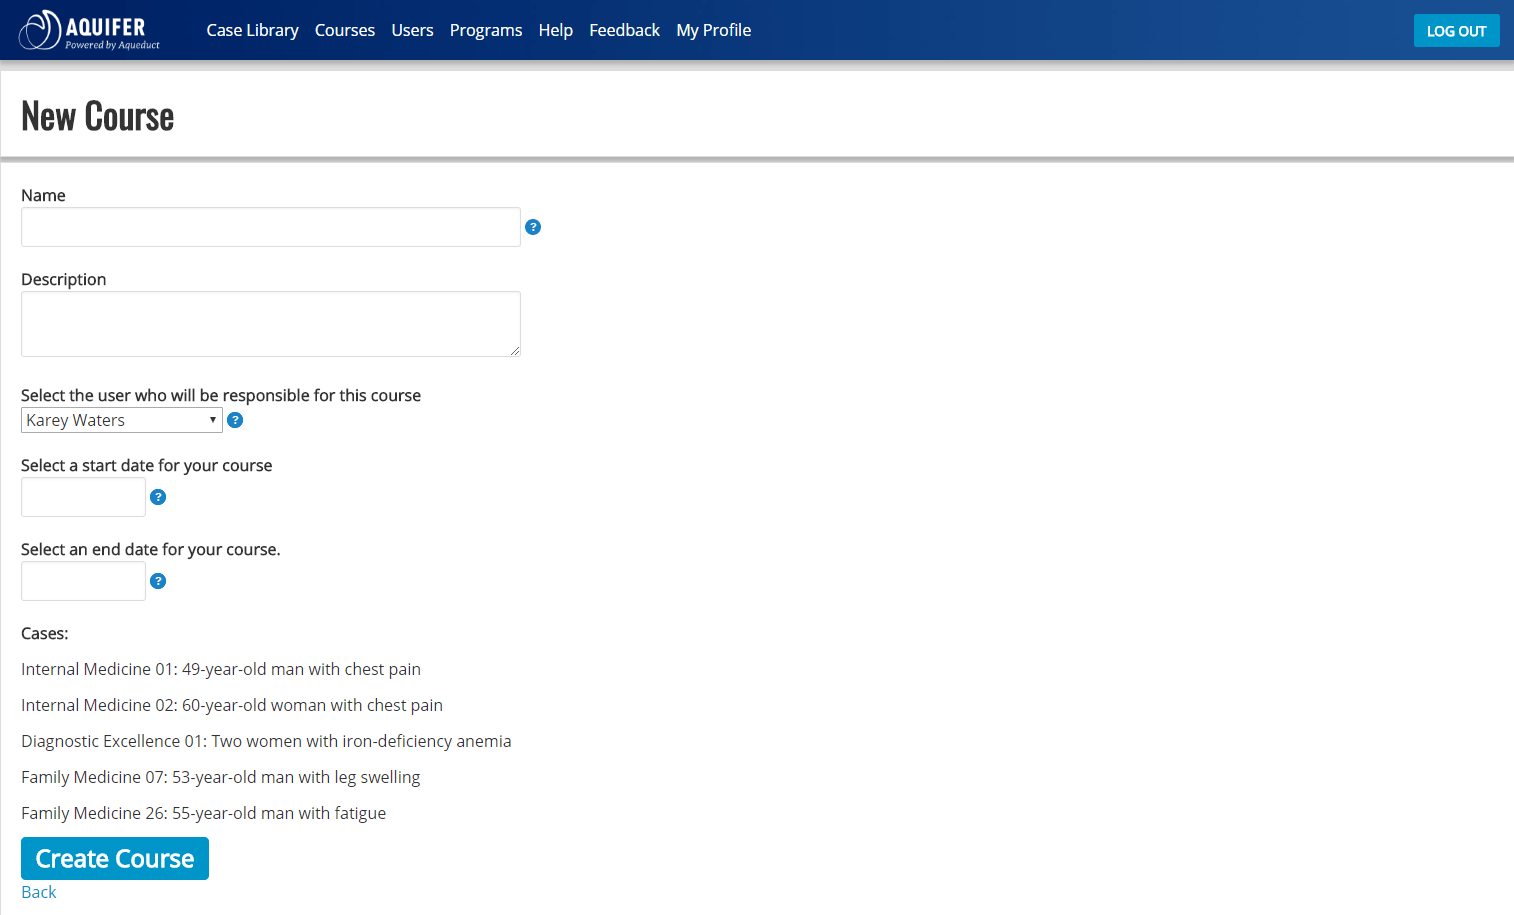
Task: Follow the Back link
Action: [39, 892]
